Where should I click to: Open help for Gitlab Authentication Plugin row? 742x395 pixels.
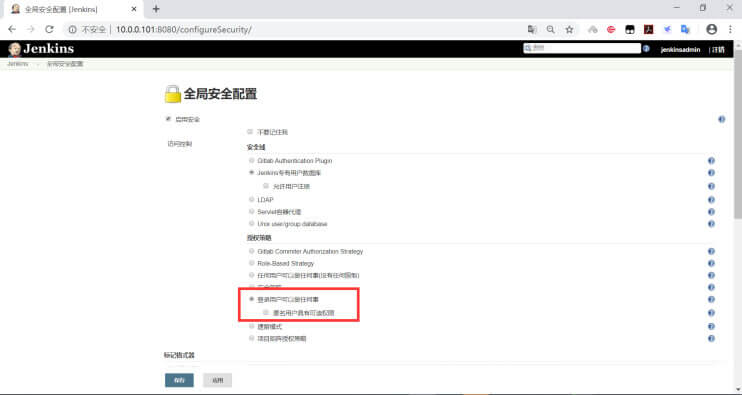point(711,161)
